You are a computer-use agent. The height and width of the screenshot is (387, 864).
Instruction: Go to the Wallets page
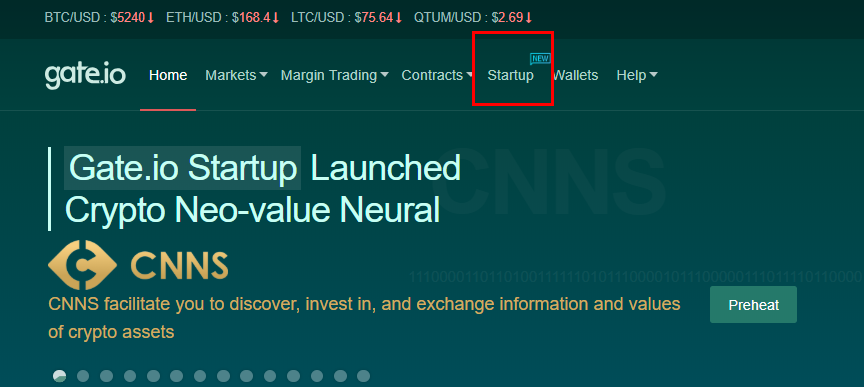[575, 75]
